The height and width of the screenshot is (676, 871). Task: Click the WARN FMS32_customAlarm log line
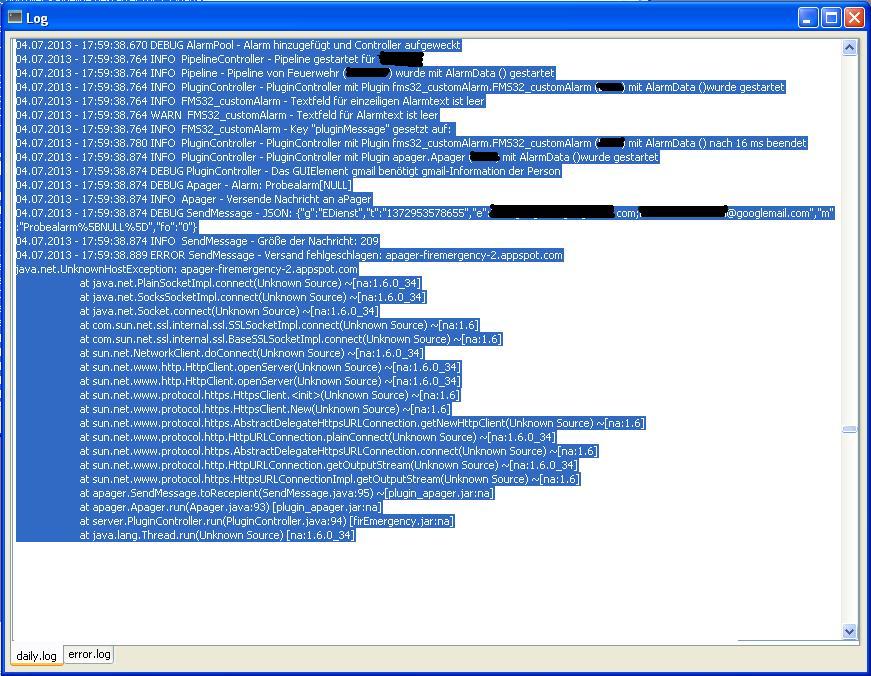[240, 115]
